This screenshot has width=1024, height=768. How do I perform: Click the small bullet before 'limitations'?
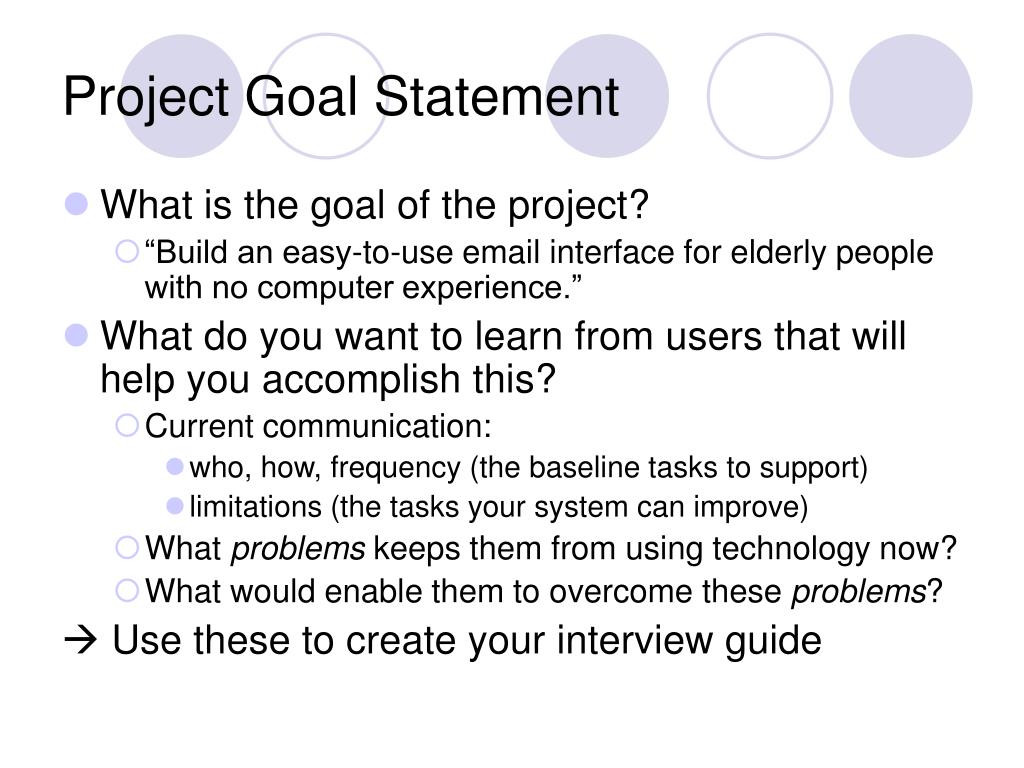pyautogui.click(x=174, y=505)
